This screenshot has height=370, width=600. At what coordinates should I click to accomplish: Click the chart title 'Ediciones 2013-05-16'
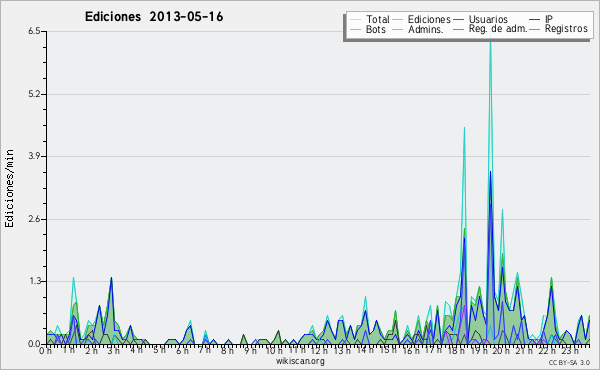(x=154, y=17)
